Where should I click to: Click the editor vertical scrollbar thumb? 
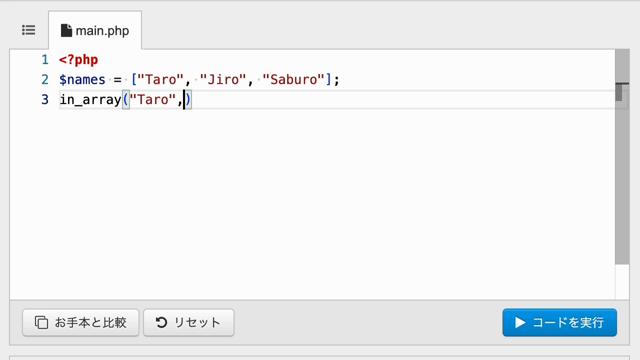(622, 157)
